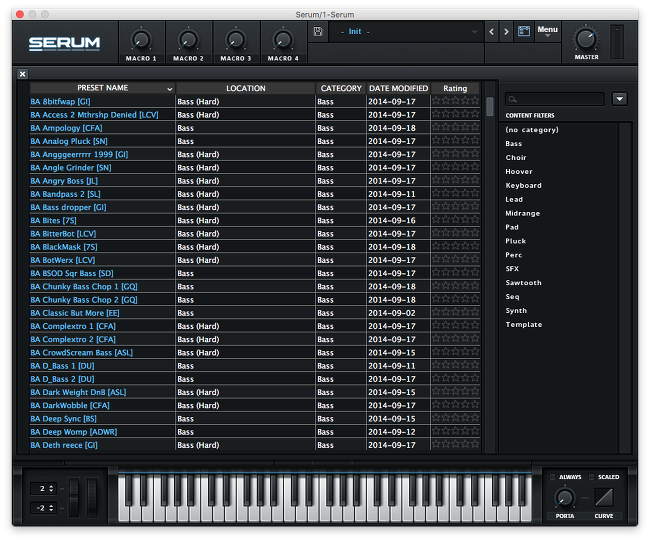
Task: Filter presets by SFX category
Action: coord(512,269)
